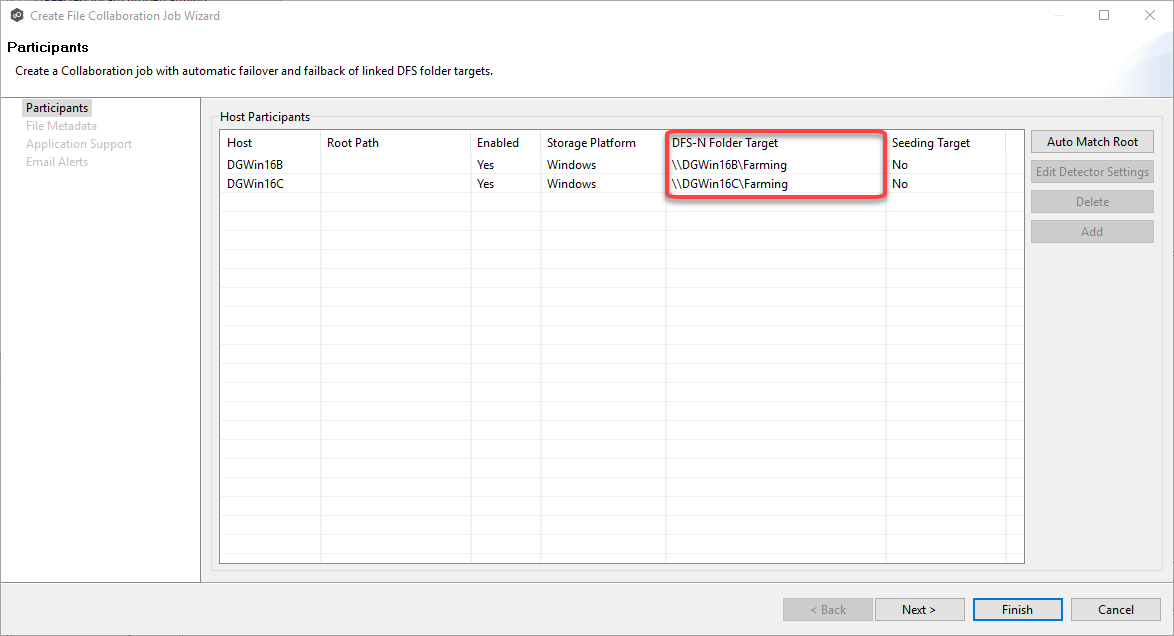Click the wizard application icon in title bar

click(x=14, y=15)
